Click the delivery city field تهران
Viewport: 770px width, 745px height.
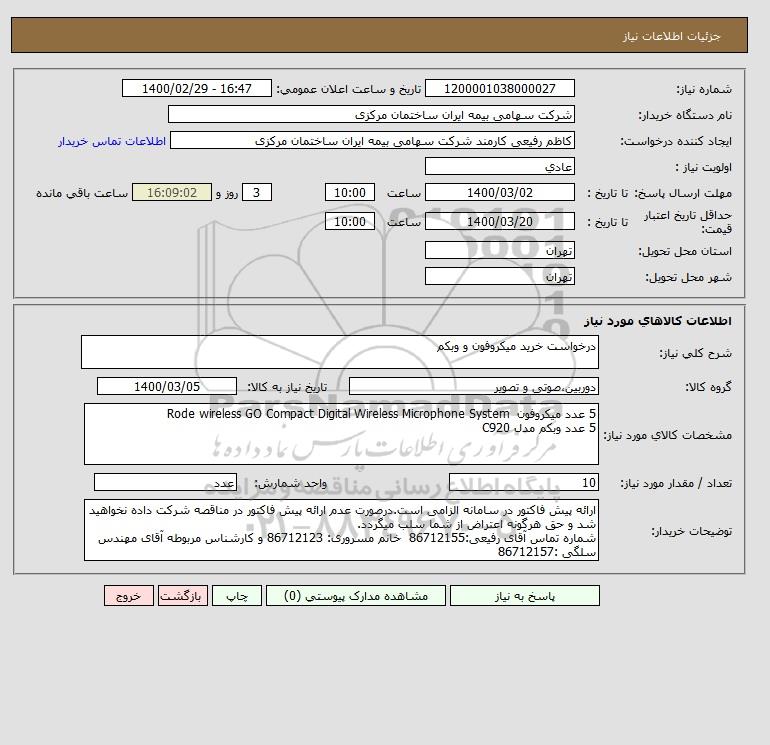pyautogui.click(x=499, y=276)
